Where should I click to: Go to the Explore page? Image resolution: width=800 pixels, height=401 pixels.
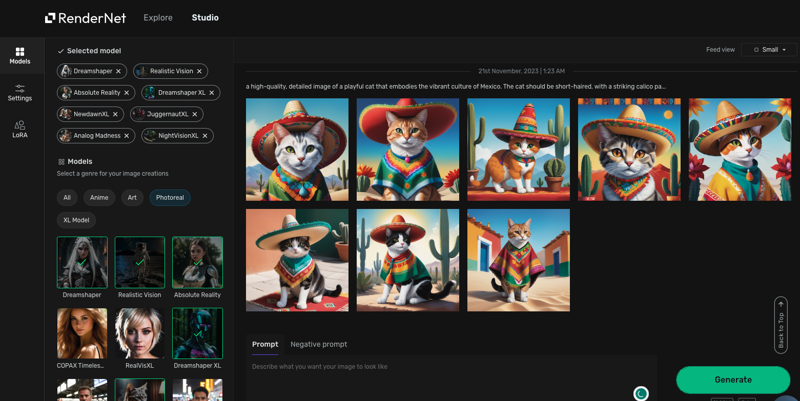coord(158,18)
